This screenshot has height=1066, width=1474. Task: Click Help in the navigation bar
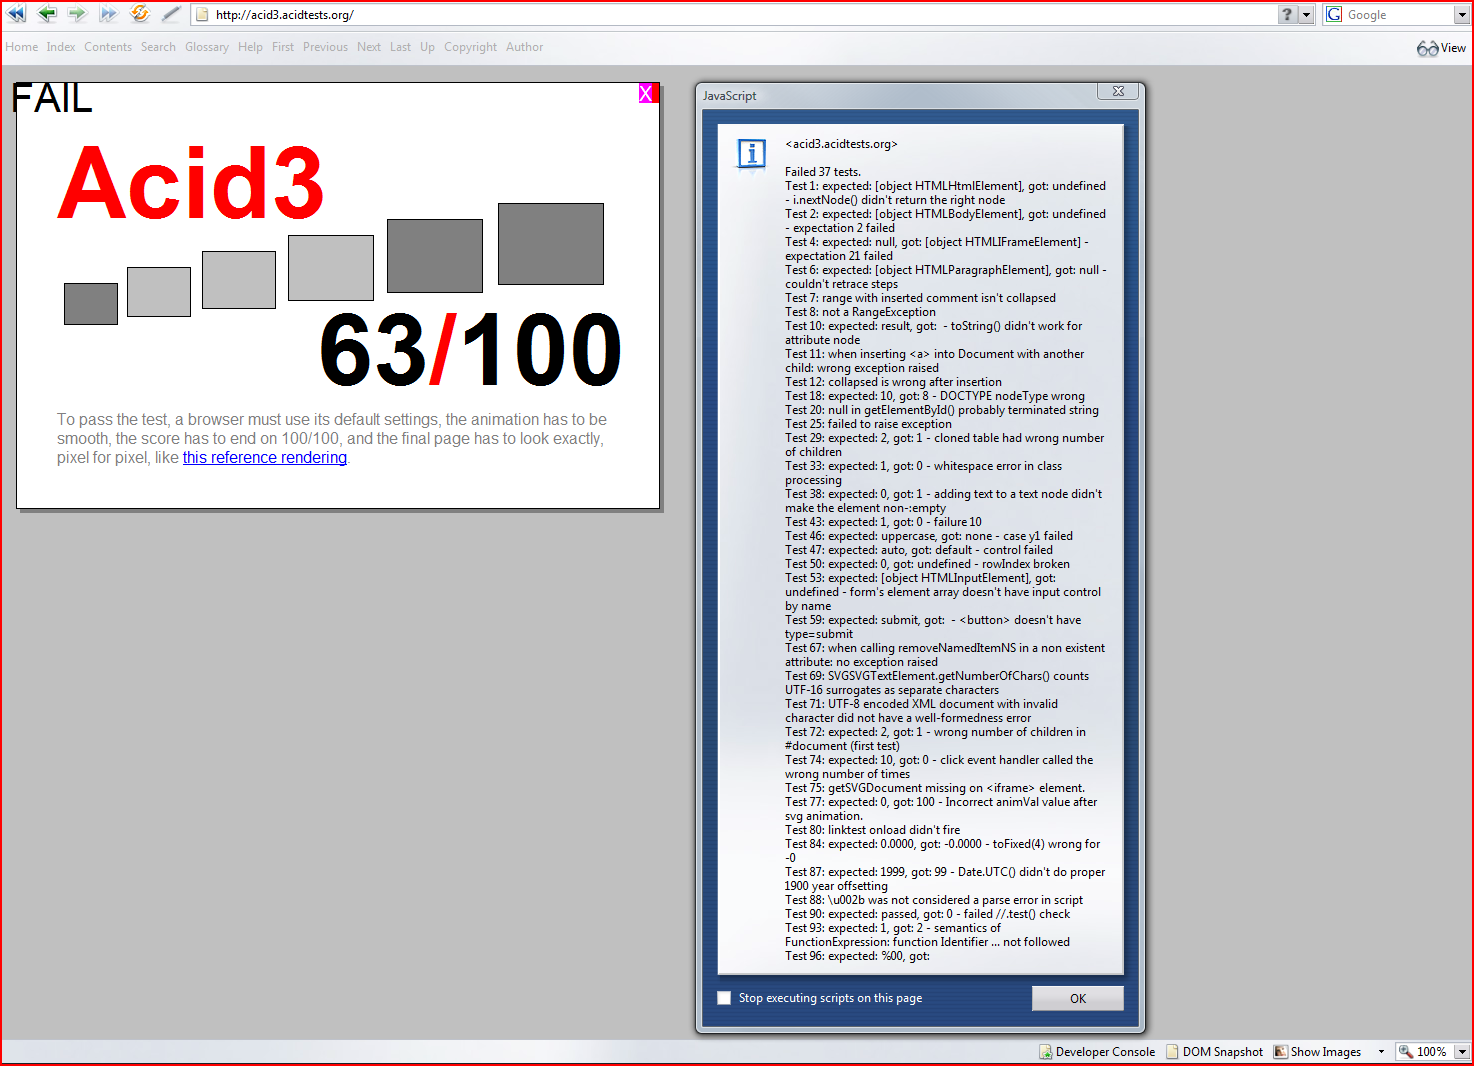coord(250,47)
